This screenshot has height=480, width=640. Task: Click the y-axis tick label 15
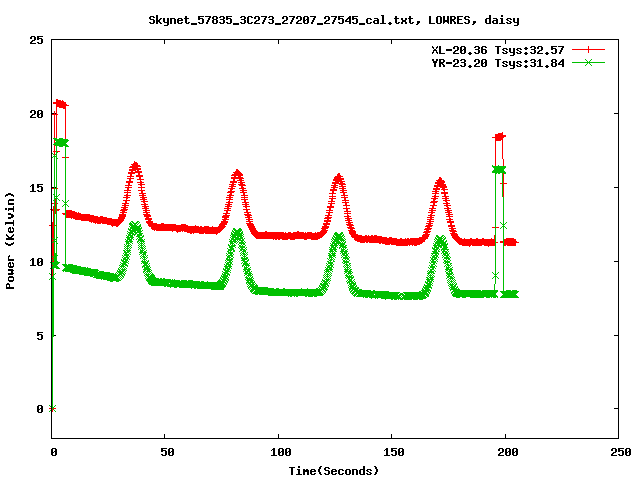(36, 188)
